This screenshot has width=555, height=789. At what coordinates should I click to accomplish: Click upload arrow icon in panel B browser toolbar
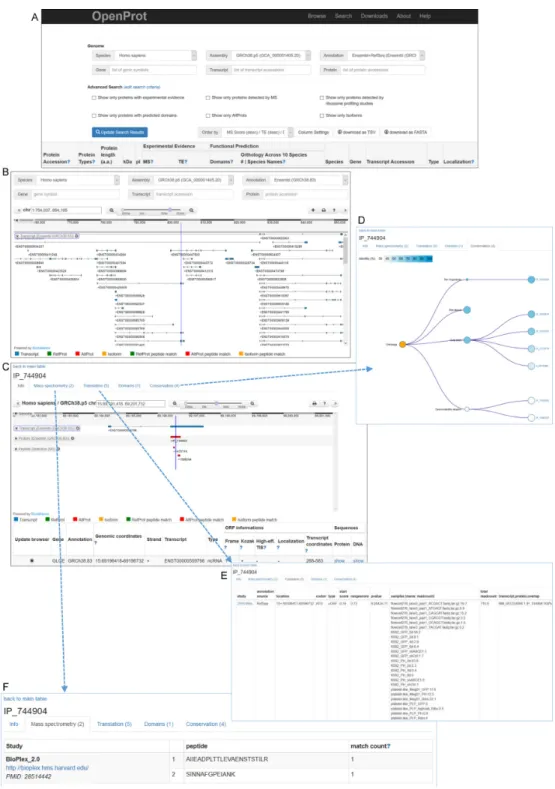(313, 210)
